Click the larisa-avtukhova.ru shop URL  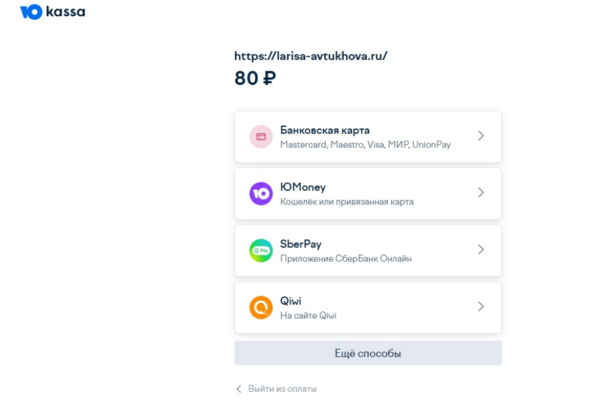pyautogui.click(x=311, y=56)
